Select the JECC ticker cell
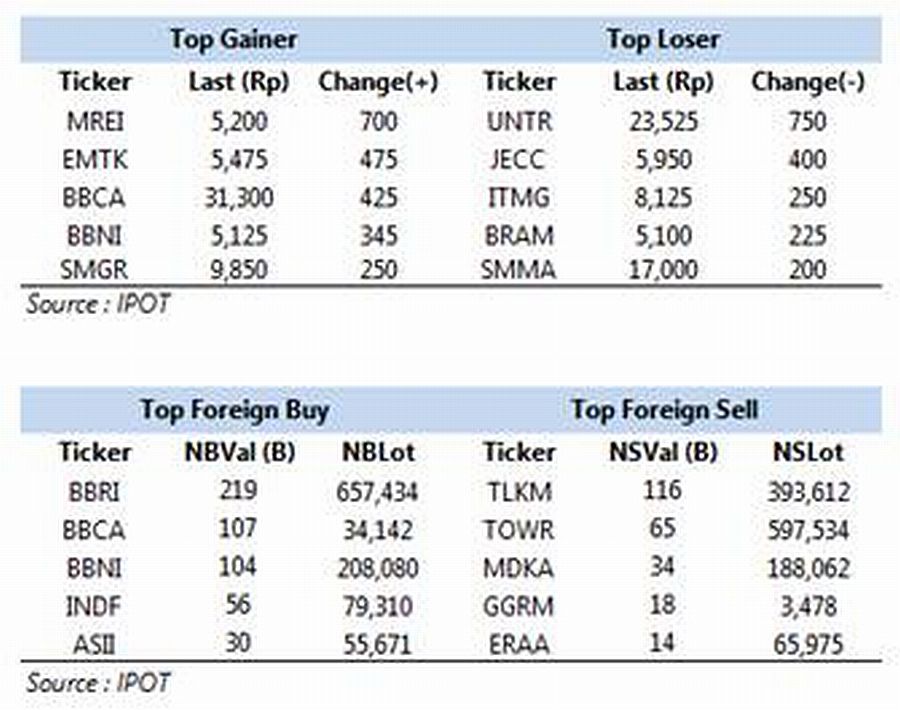 pyautogui.click(x=517, y=160)
